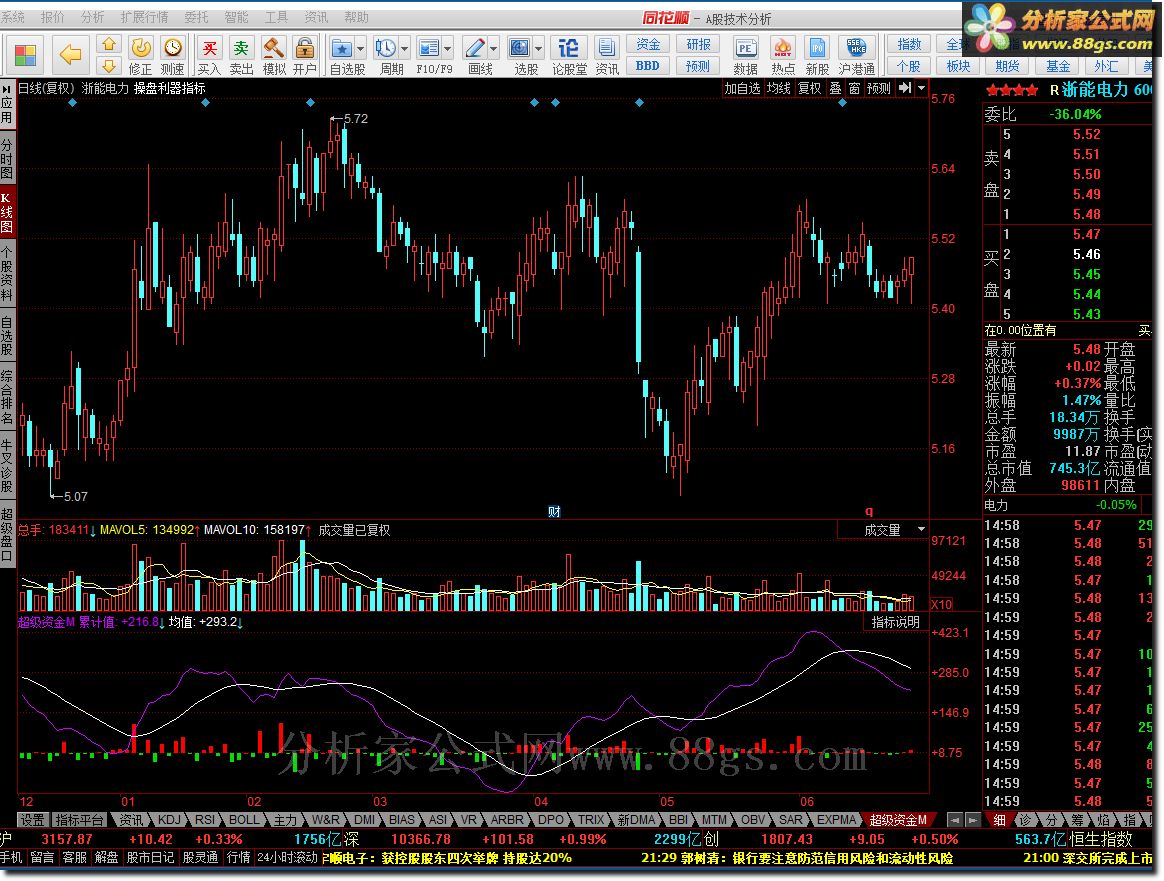Click the green 卖出 sell icon
This screenshot has height=881, width=1164.
(241, 48)
